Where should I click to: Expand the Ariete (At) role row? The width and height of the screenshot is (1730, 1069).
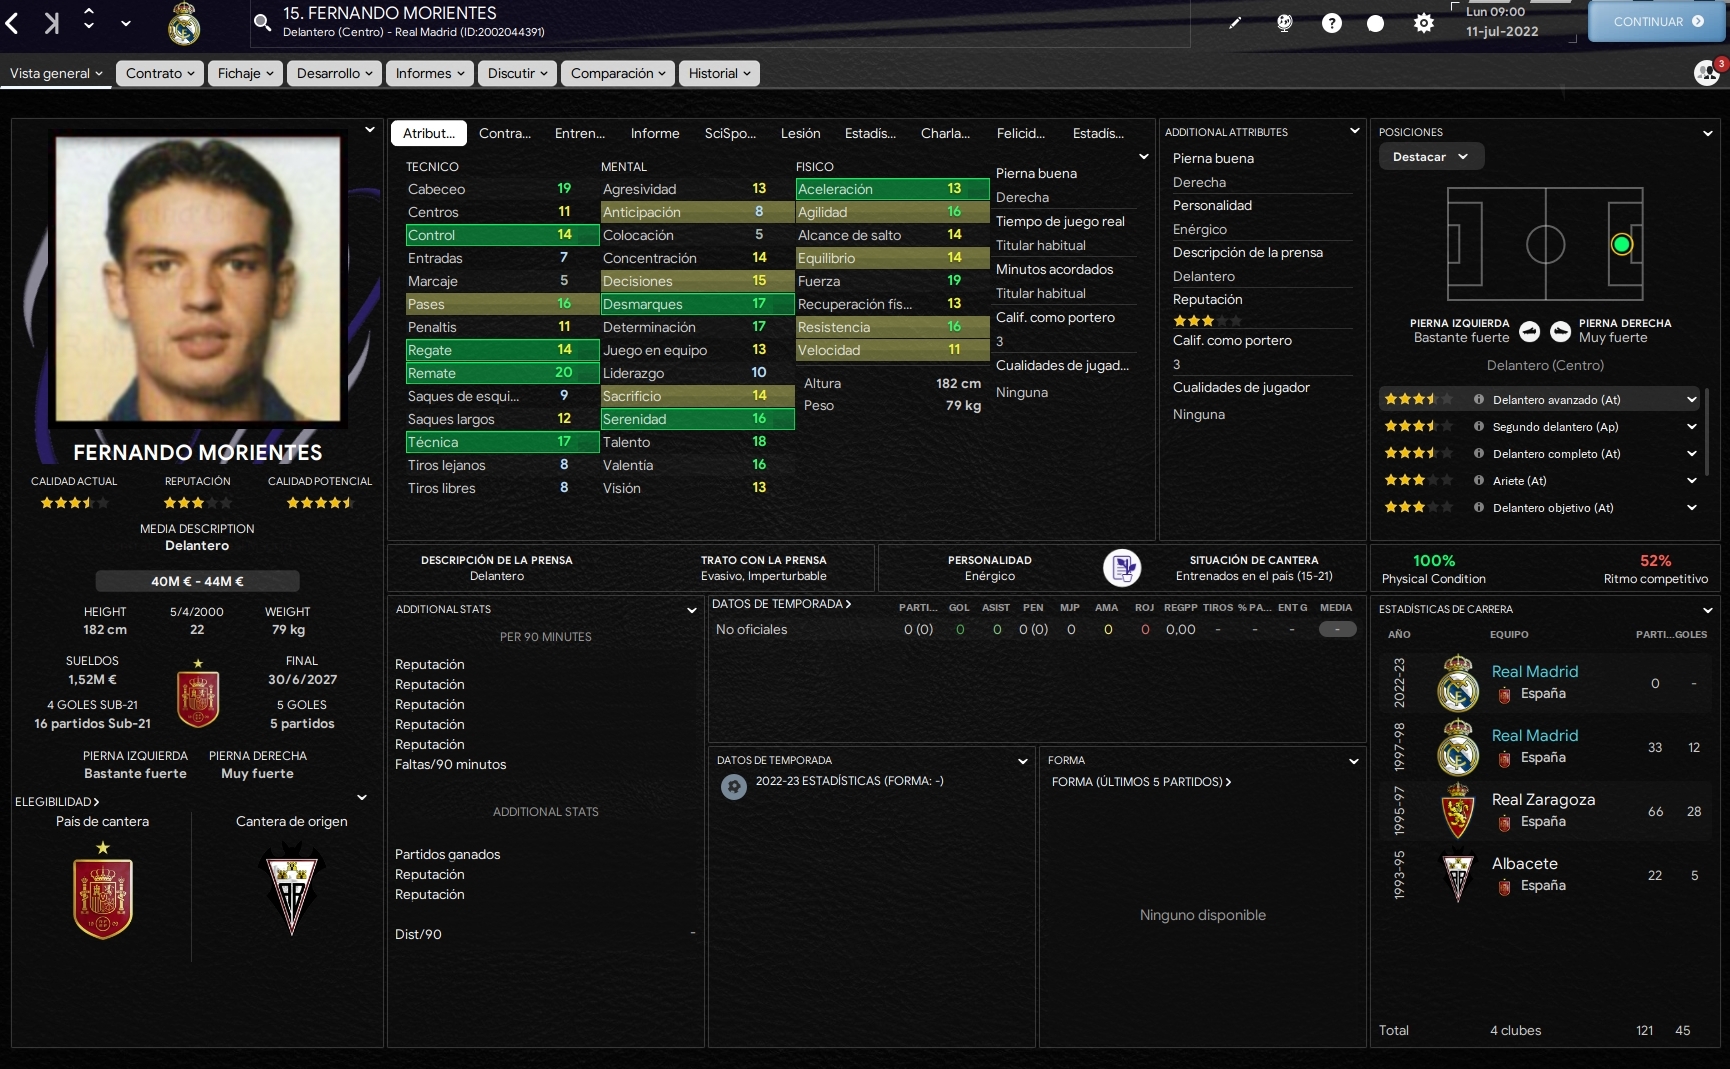pyautogui.click(x=1692, y=481)
